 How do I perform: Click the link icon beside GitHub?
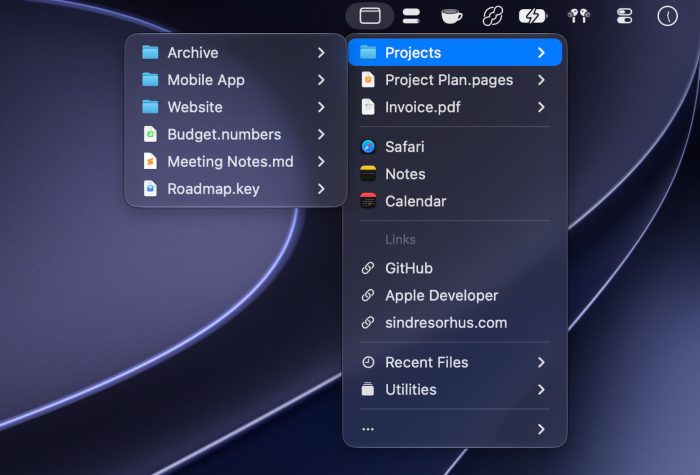point(368,268)
